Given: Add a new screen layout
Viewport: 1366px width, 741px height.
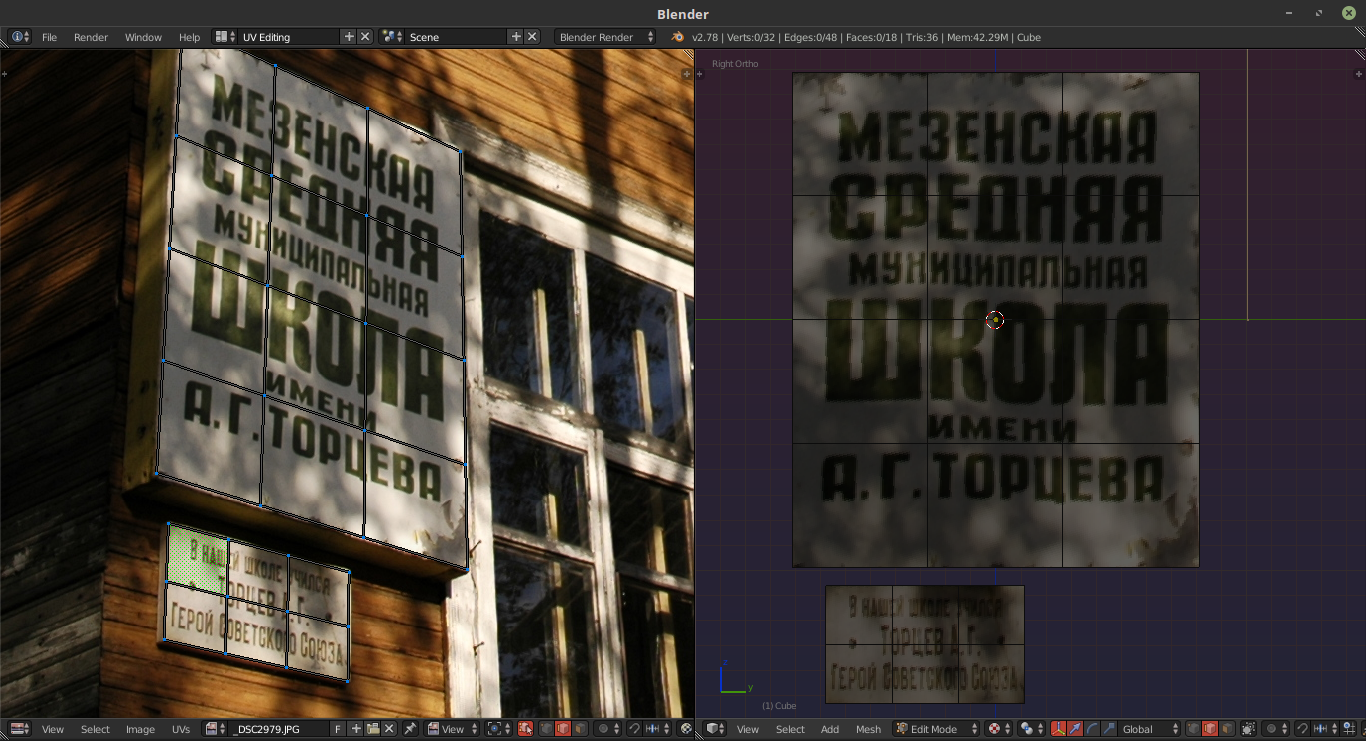Looking at the screenshot, I should pyautogui.click(x=349, y=37).
